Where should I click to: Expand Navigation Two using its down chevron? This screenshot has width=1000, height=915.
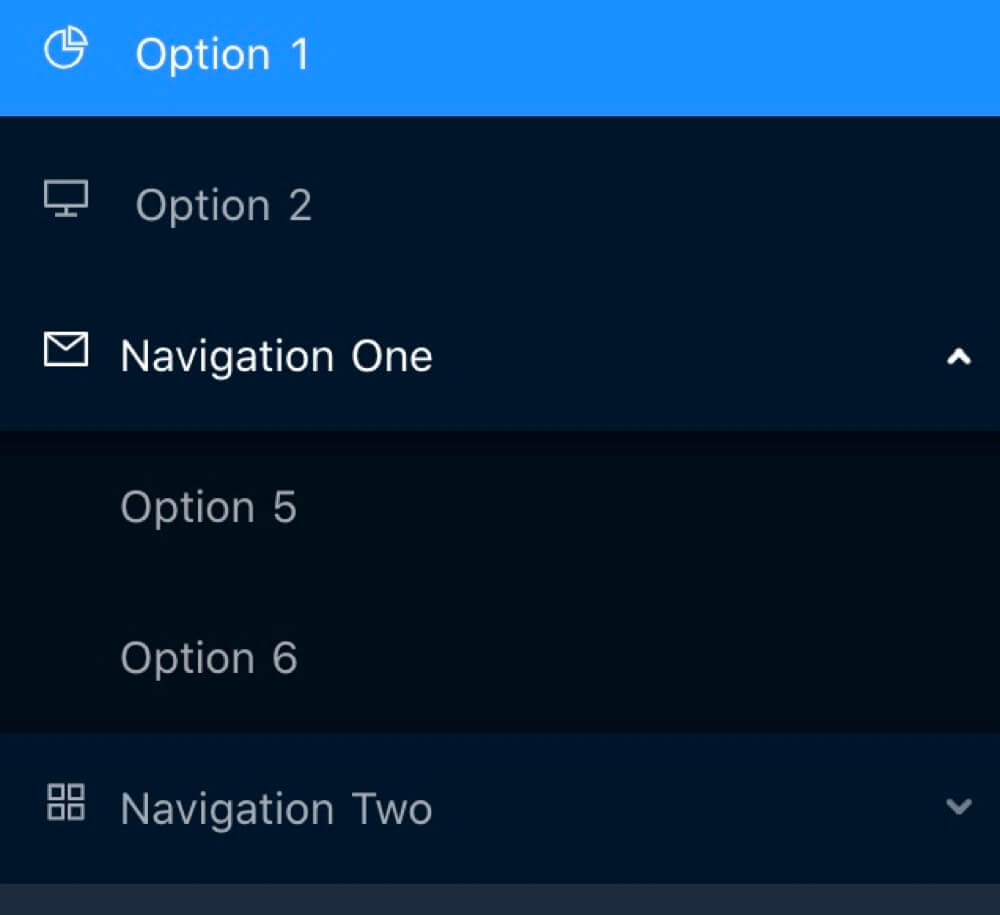(x=958, y=807)
